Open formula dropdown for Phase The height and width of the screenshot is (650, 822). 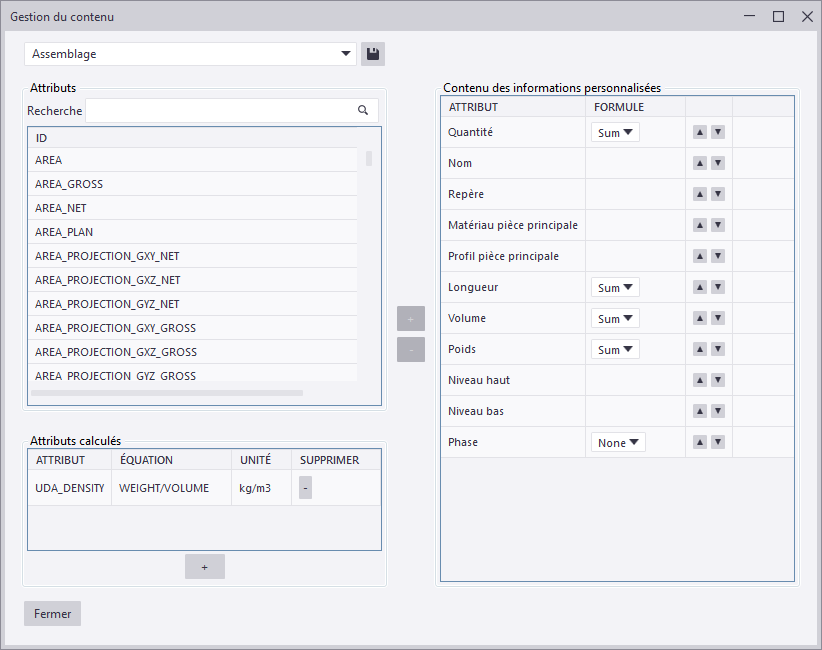click(x=618, y=442)
